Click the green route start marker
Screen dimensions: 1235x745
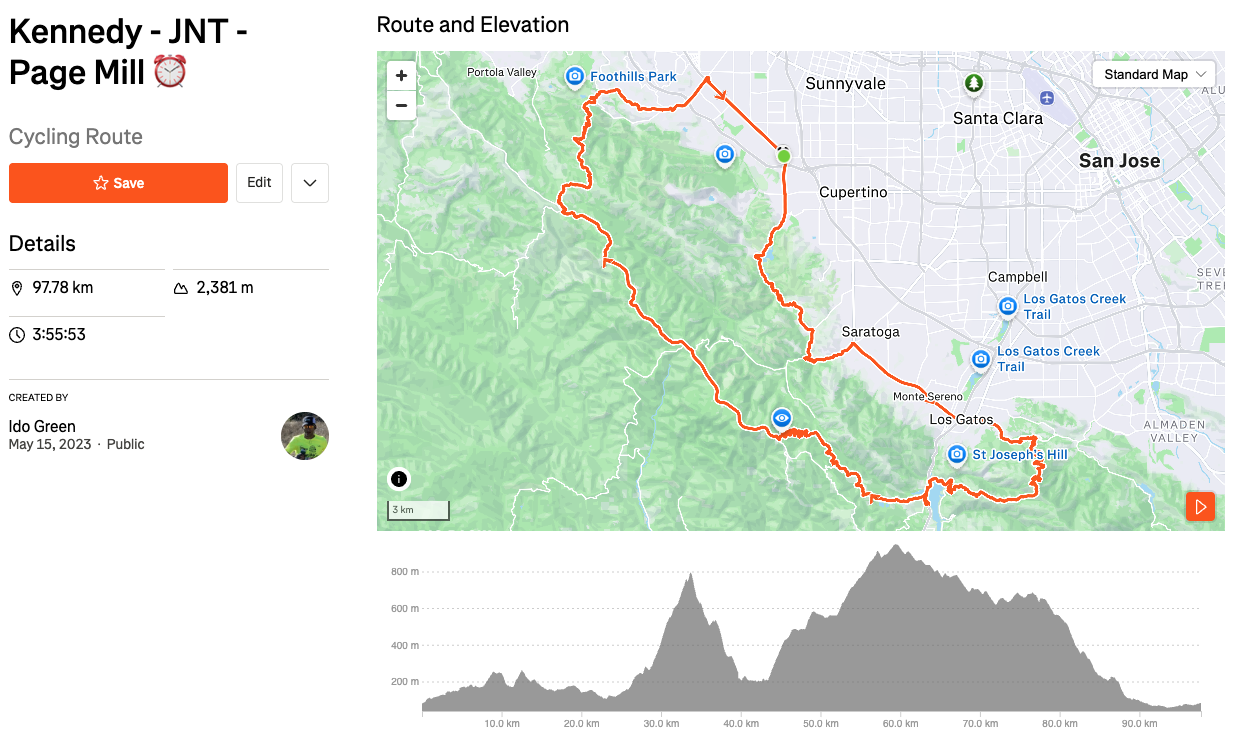pyautogui.click(x=784, y=156)
